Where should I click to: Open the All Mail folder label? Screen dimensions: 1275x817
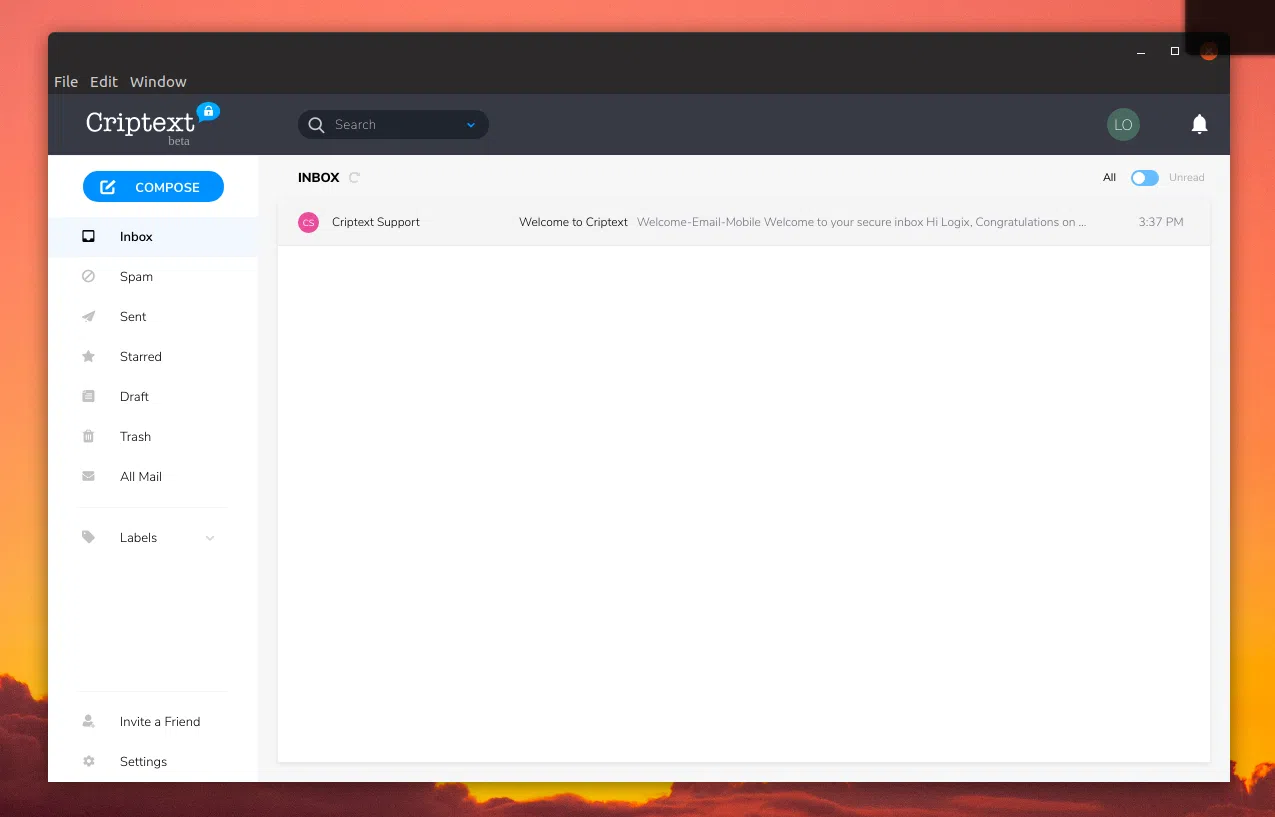[x=141, y=477]
